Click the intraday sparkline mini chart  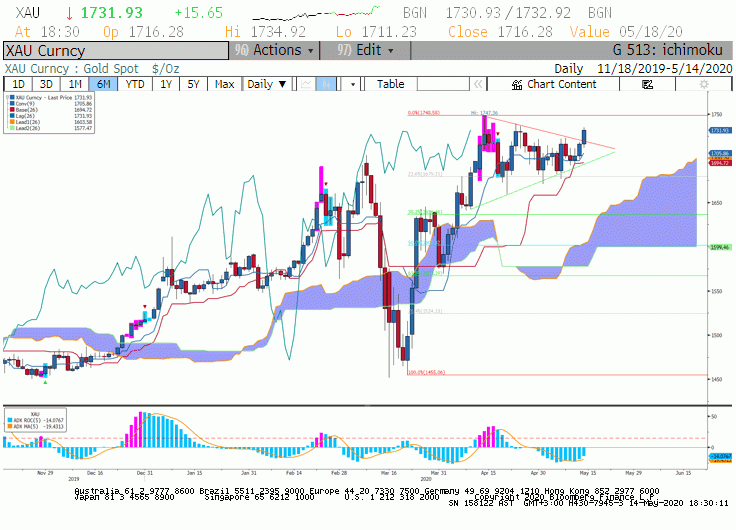[x=316, y=13]
